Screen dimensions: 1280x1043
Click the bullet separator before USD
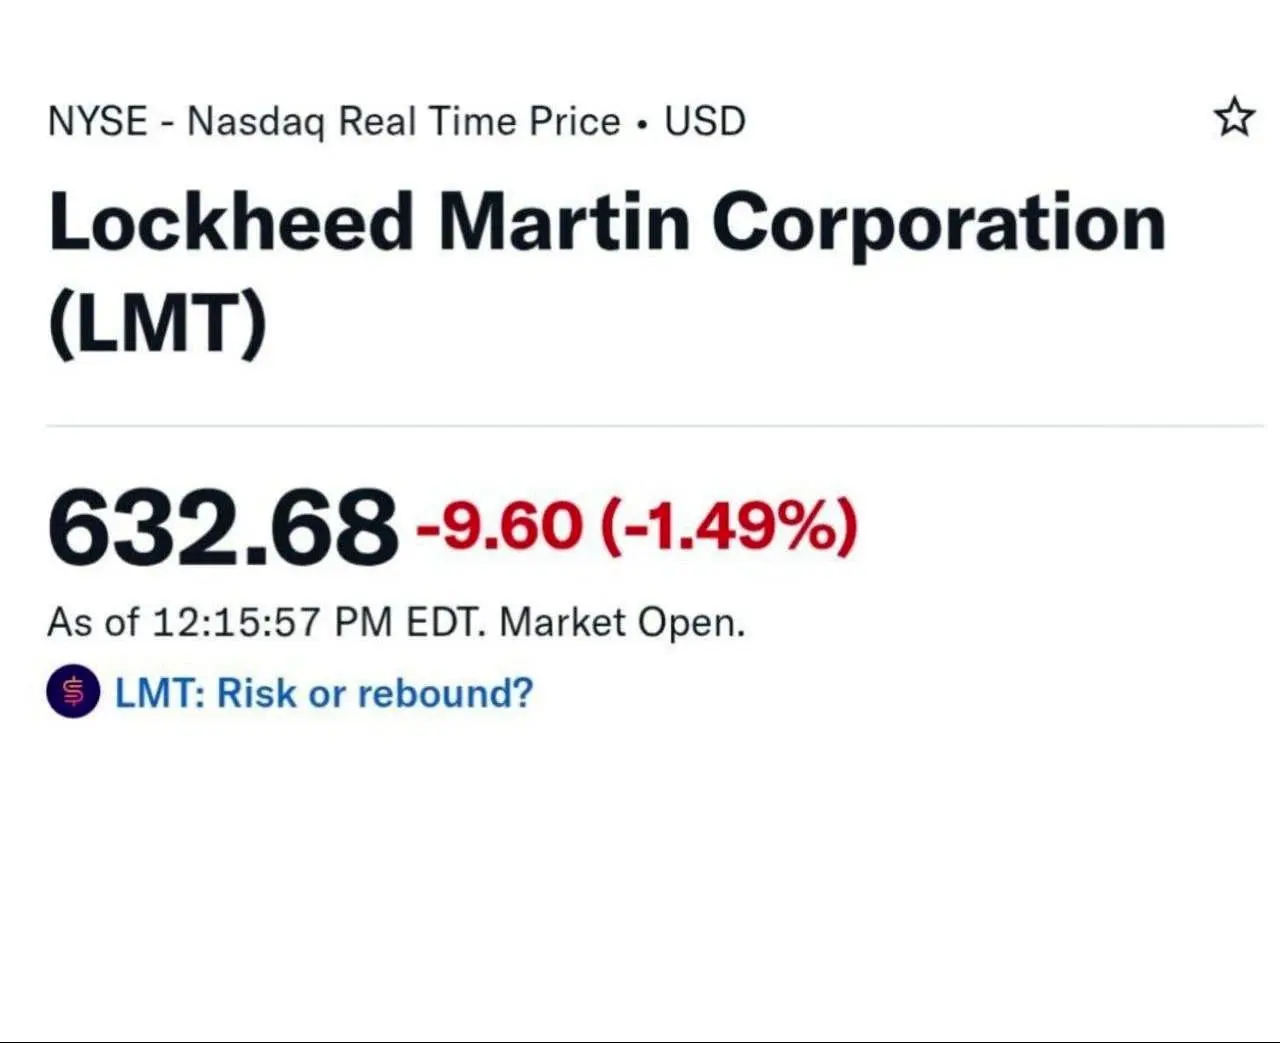(642, 123)
